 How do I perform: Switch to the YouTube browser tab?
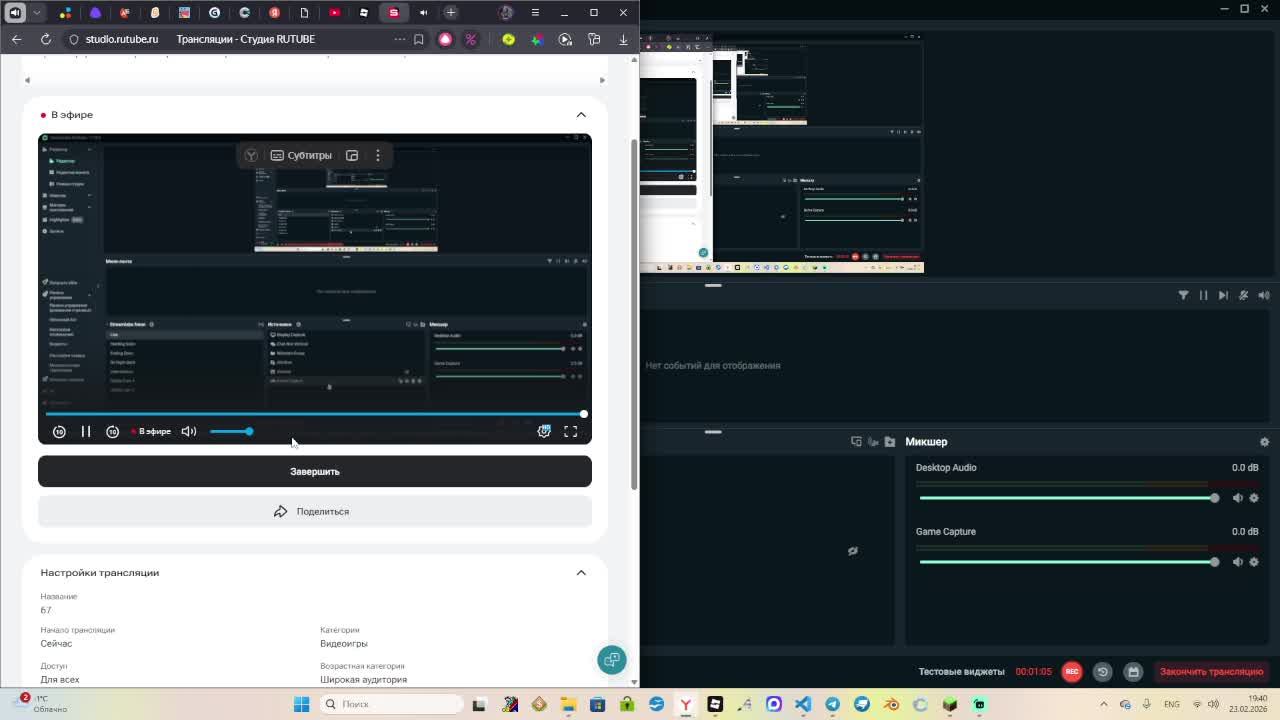click(334, 12)
